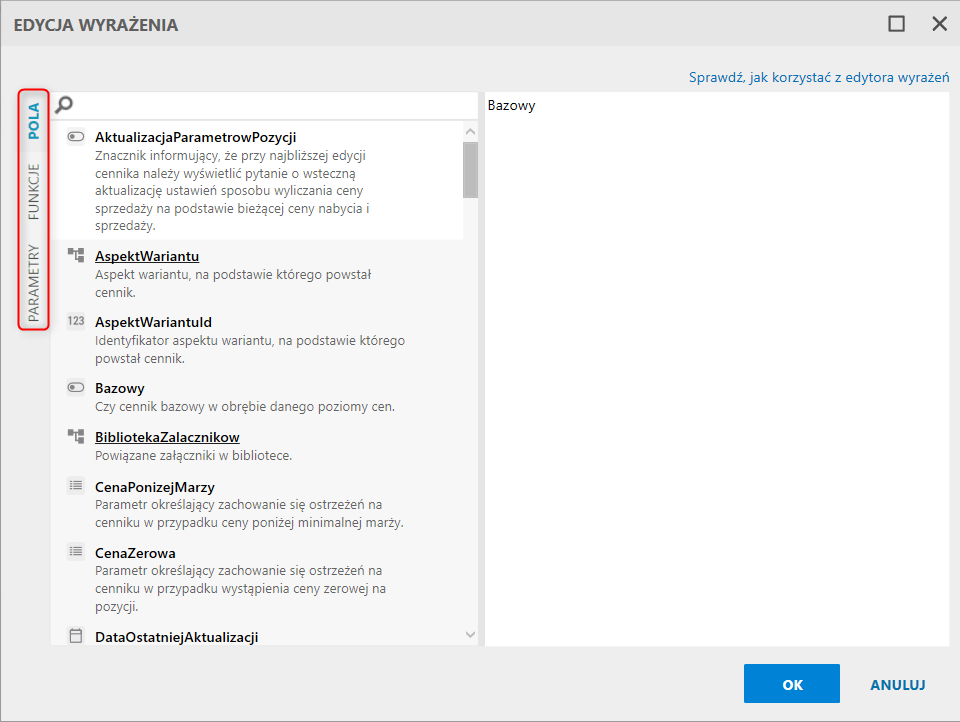Click the list icon beside CenaZerowa
Screen dimensions: 960x722
[x=76, y=552]
